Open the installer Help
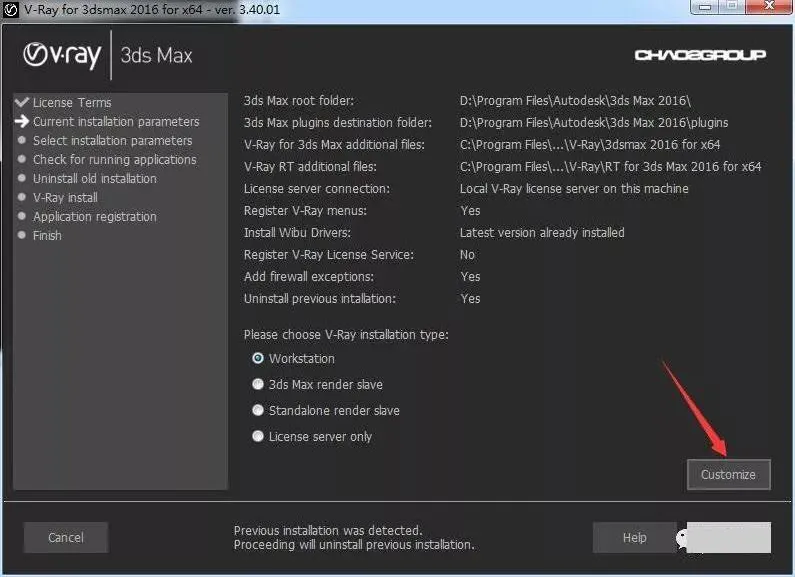This screenshot has width=795, height=577. coord(634,537)
